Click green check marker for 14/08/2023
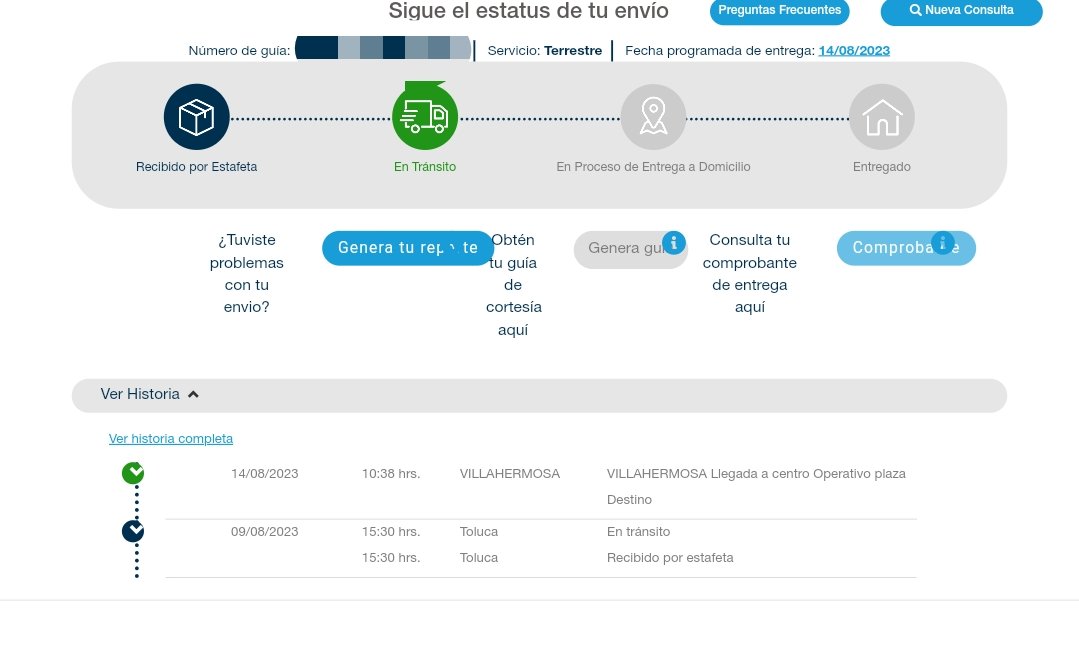The image size is (1079, 663). 133,473
